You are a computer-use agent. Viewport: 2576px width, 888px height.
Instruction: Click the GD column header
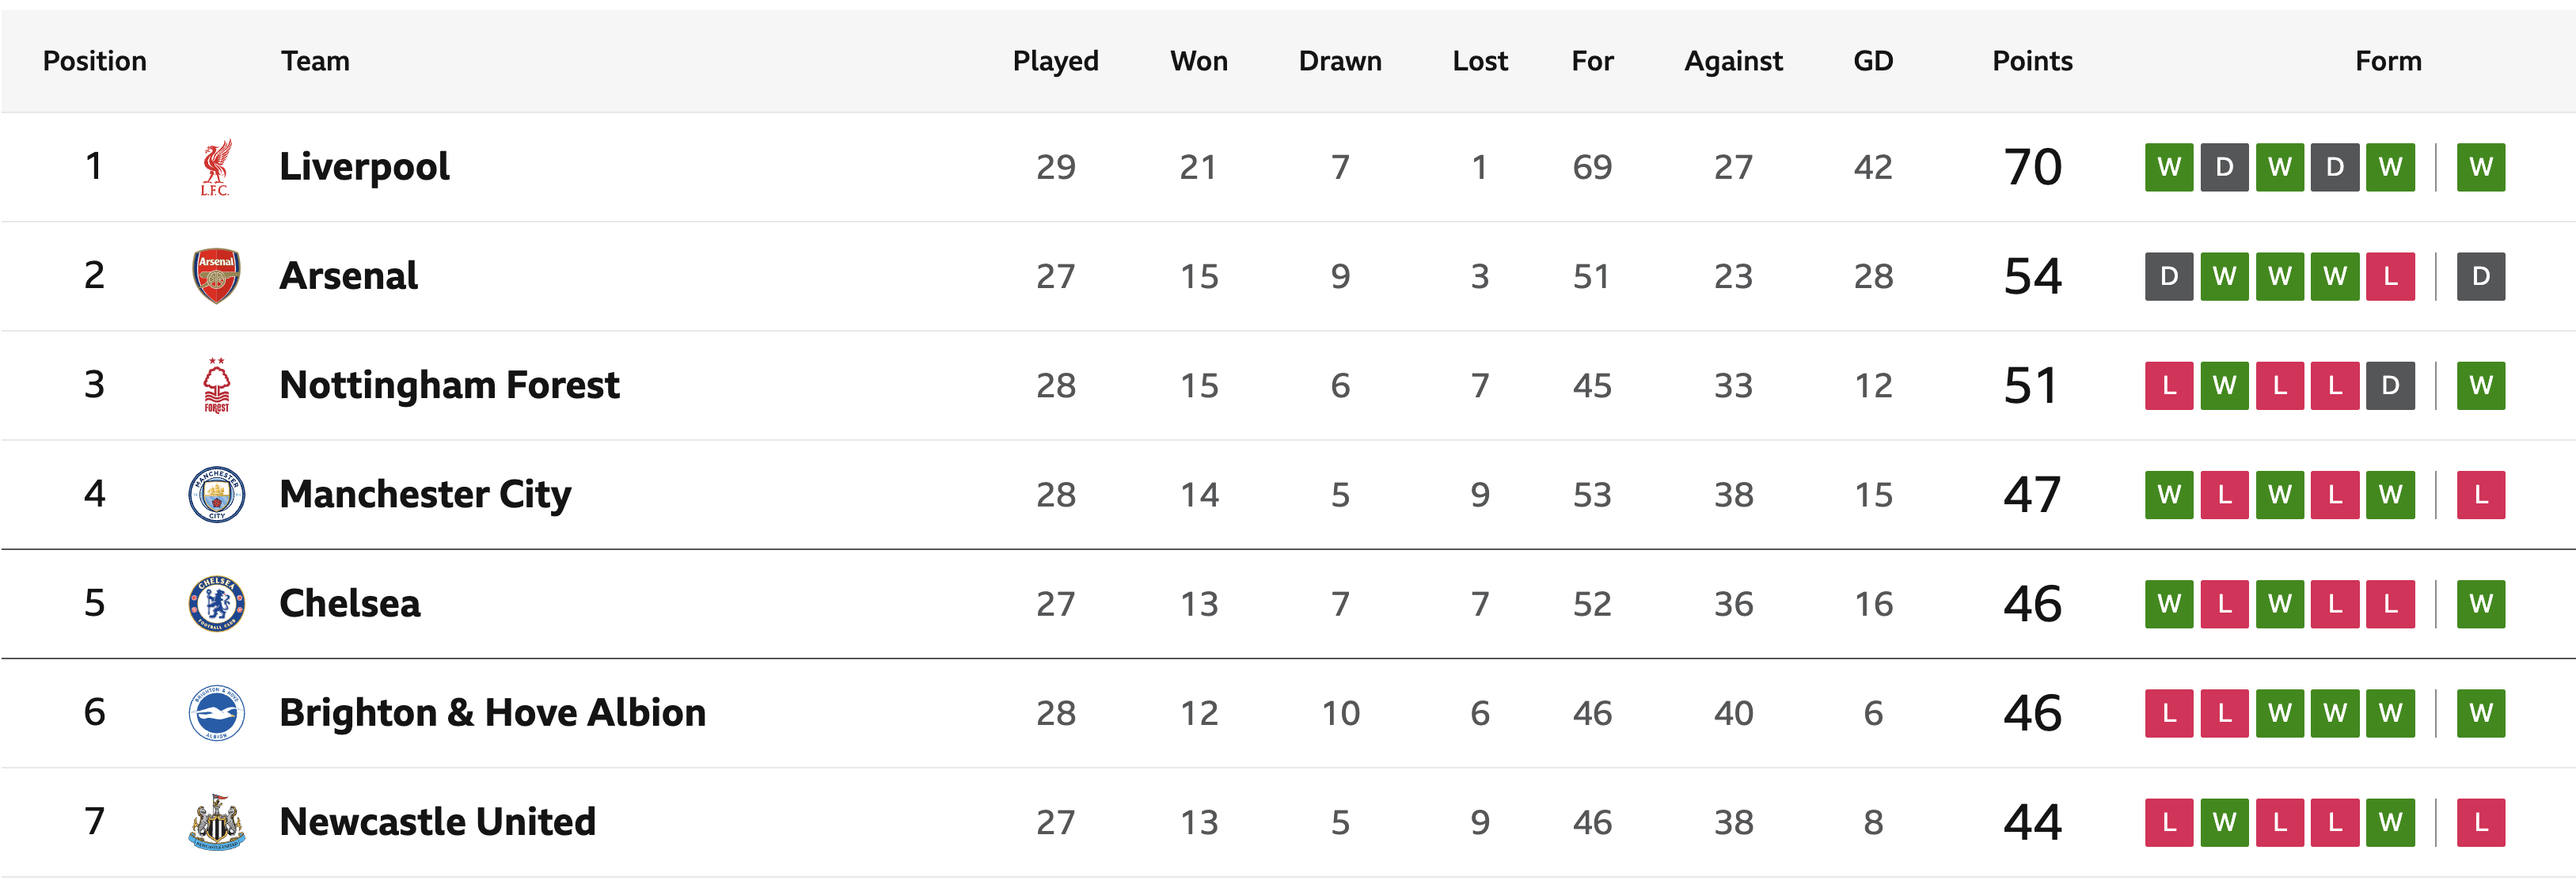[x=1873, y=61]
